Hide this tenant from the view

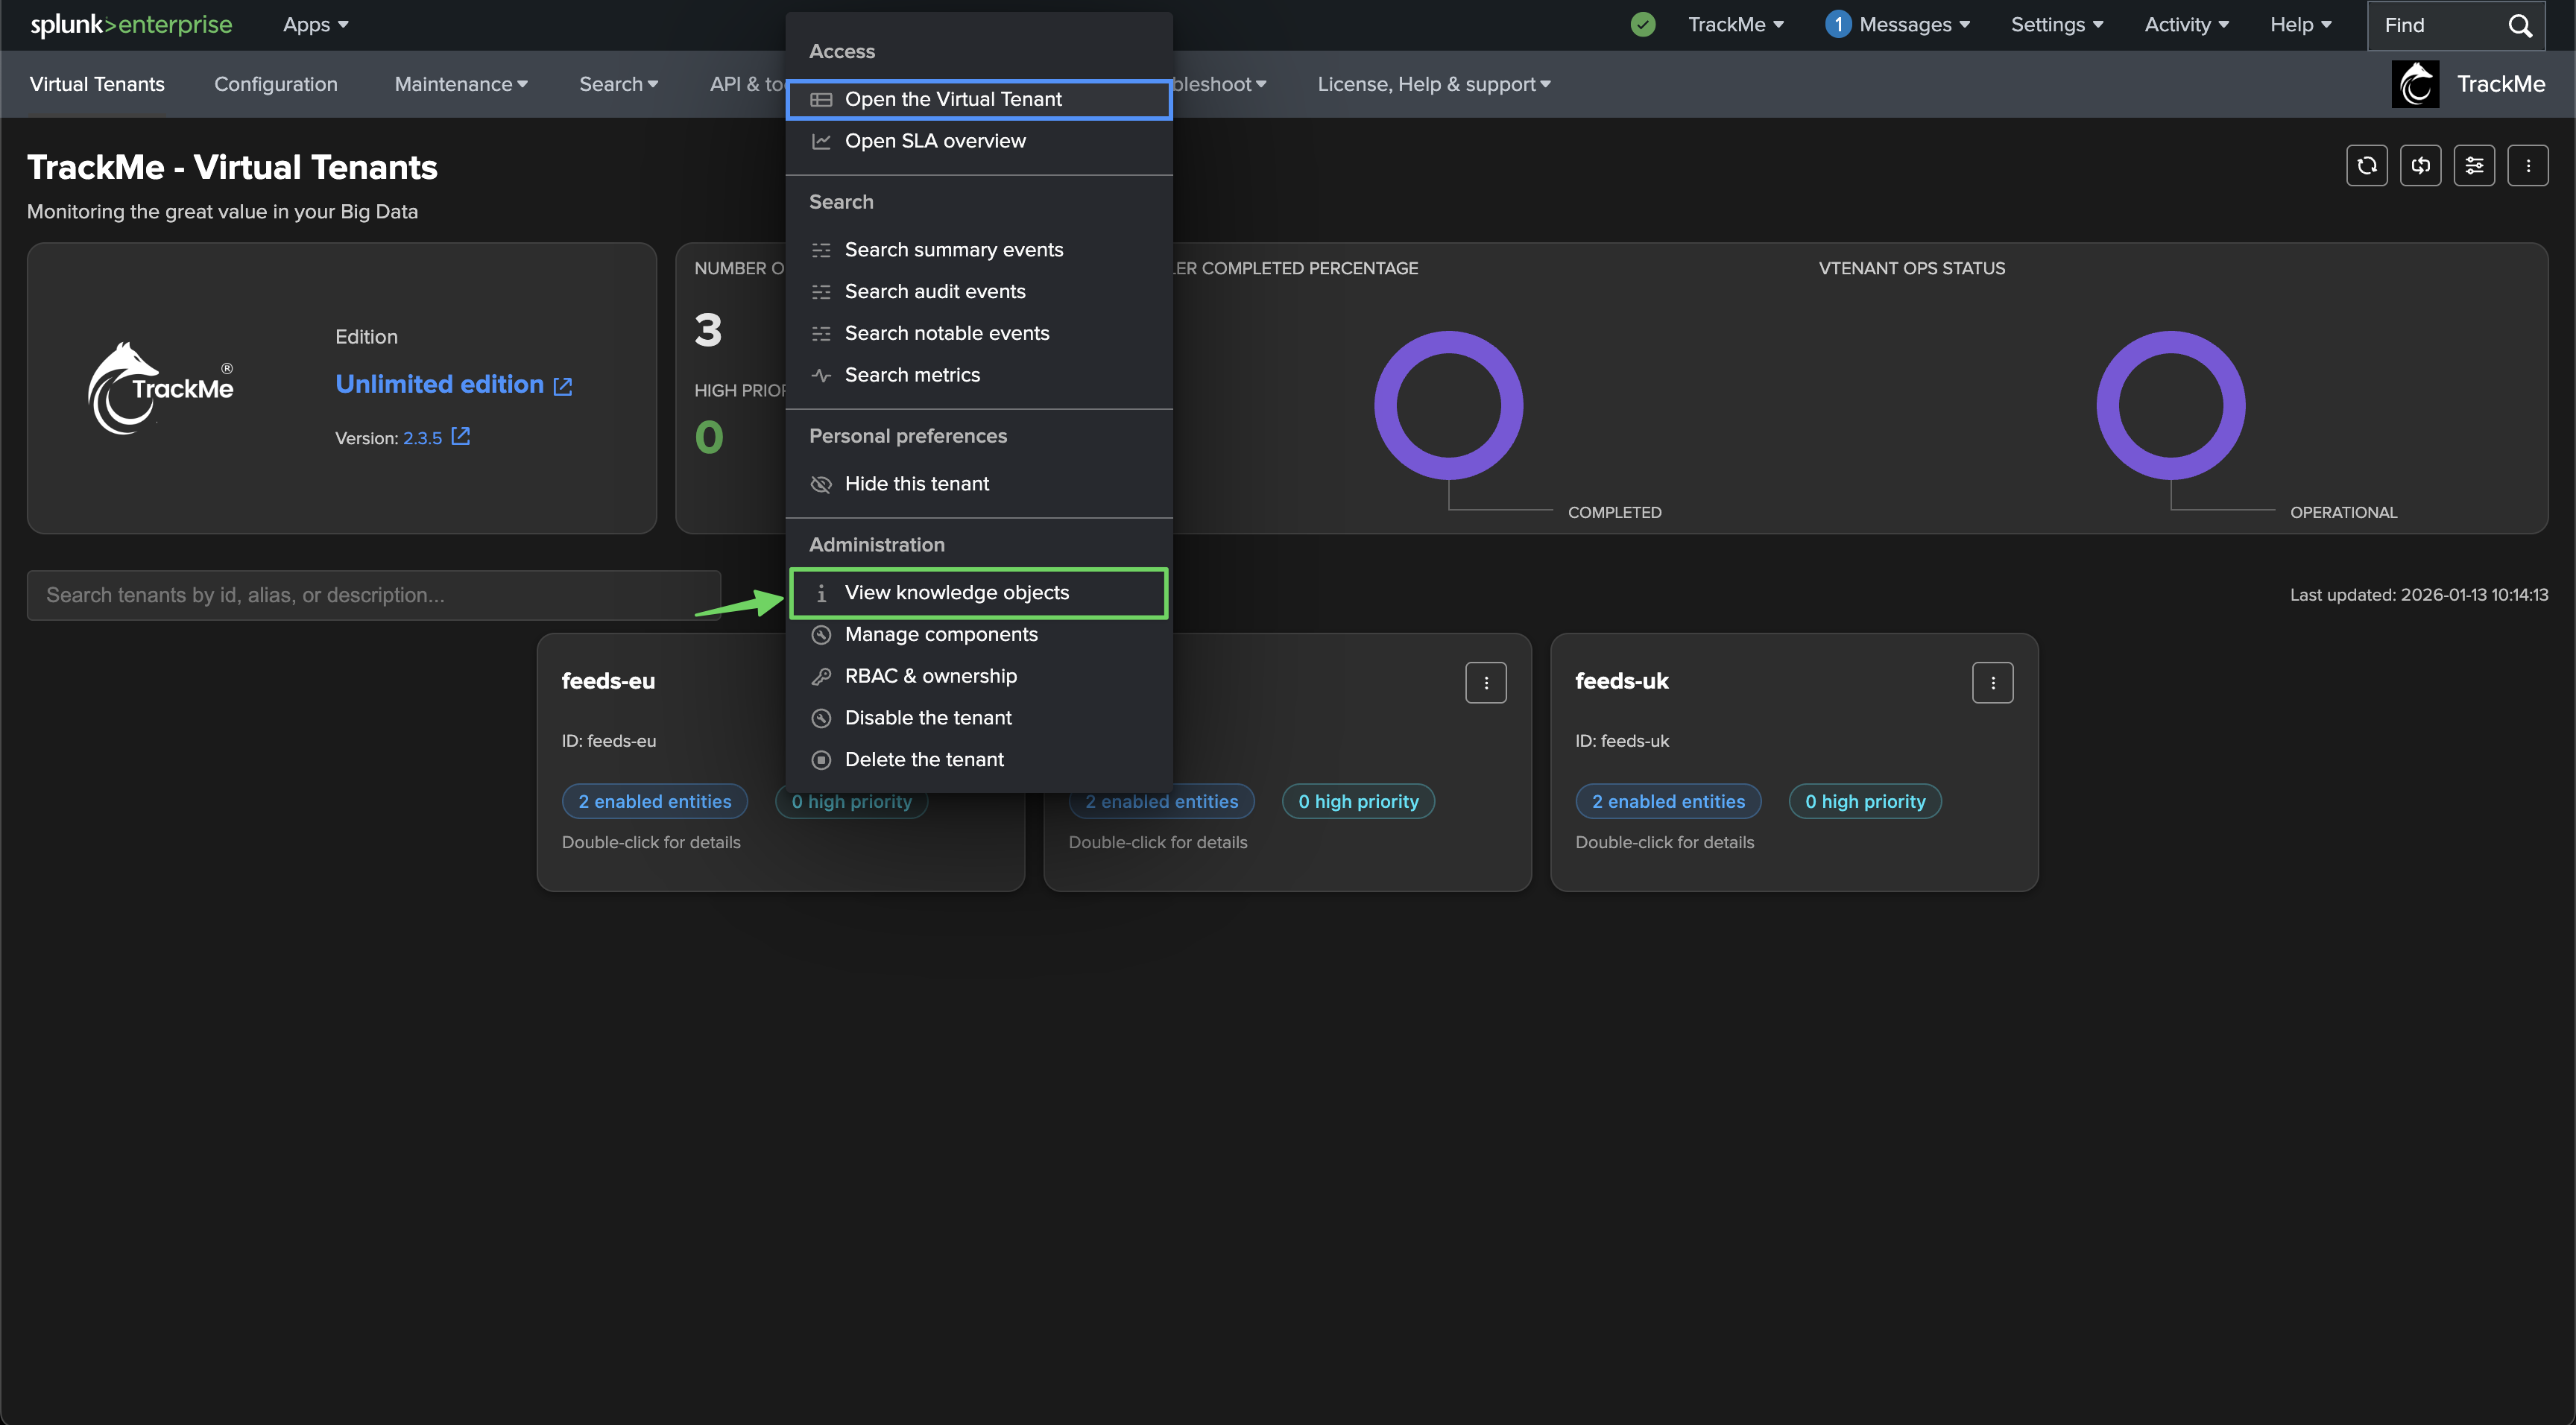click(x=916, y=484)
